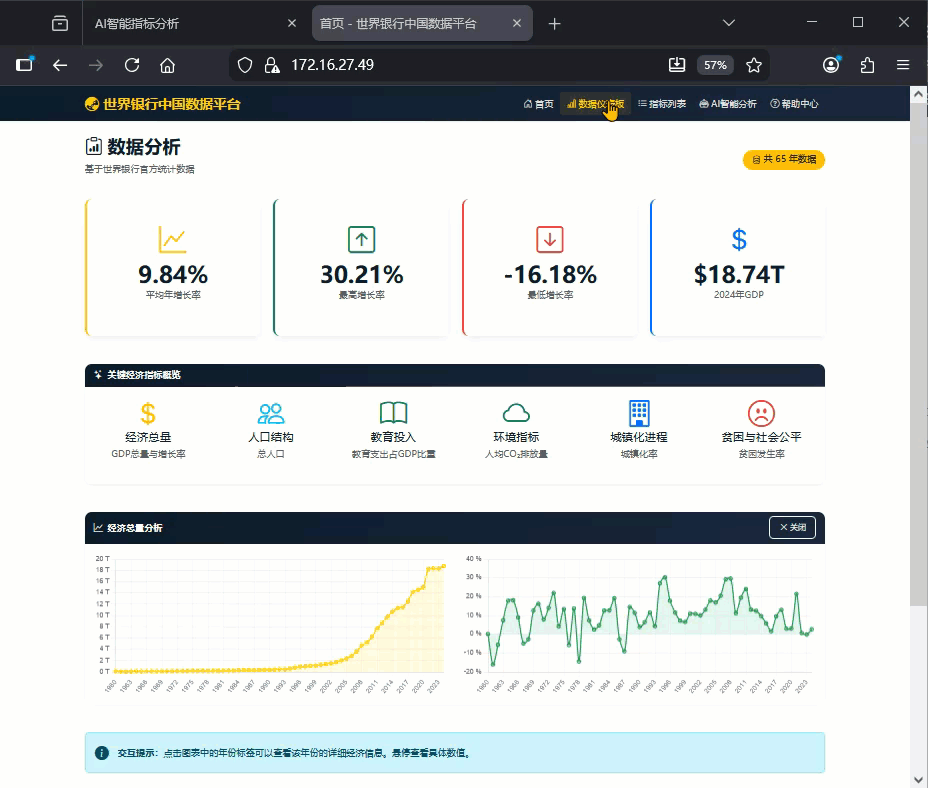928x788 pixels.
Task: Open the Firefox account profile icon
Action: coord(831,65)
